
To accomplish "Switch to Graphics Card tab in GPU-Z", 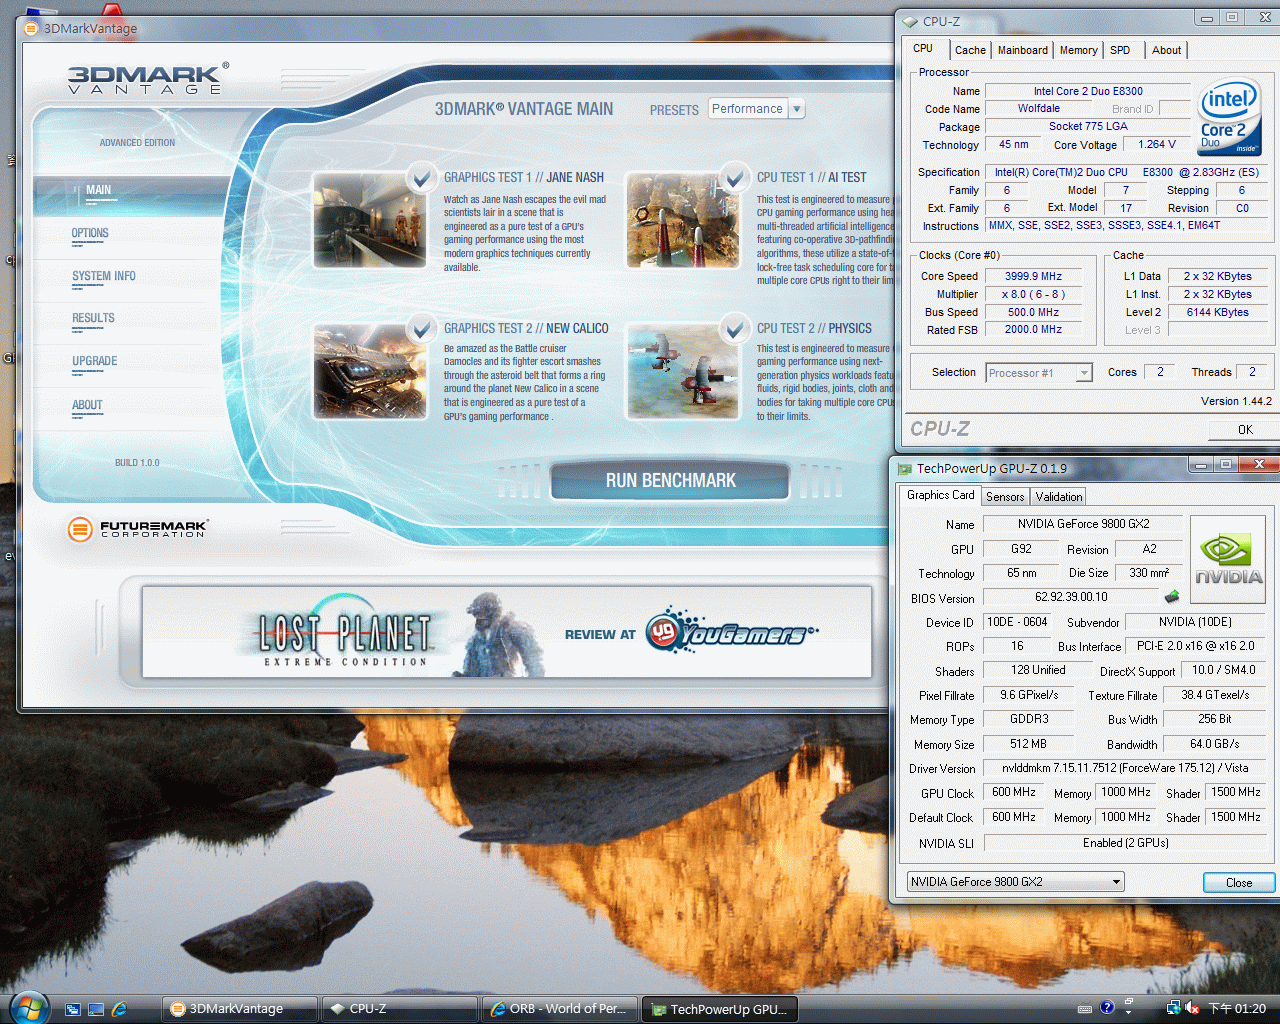I will click(940, 495).
